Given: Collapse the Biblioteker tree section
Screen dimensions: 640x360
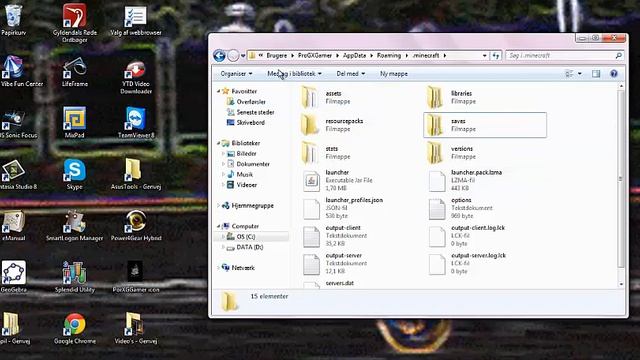Looking at the screenshot, I should (219, 143).
